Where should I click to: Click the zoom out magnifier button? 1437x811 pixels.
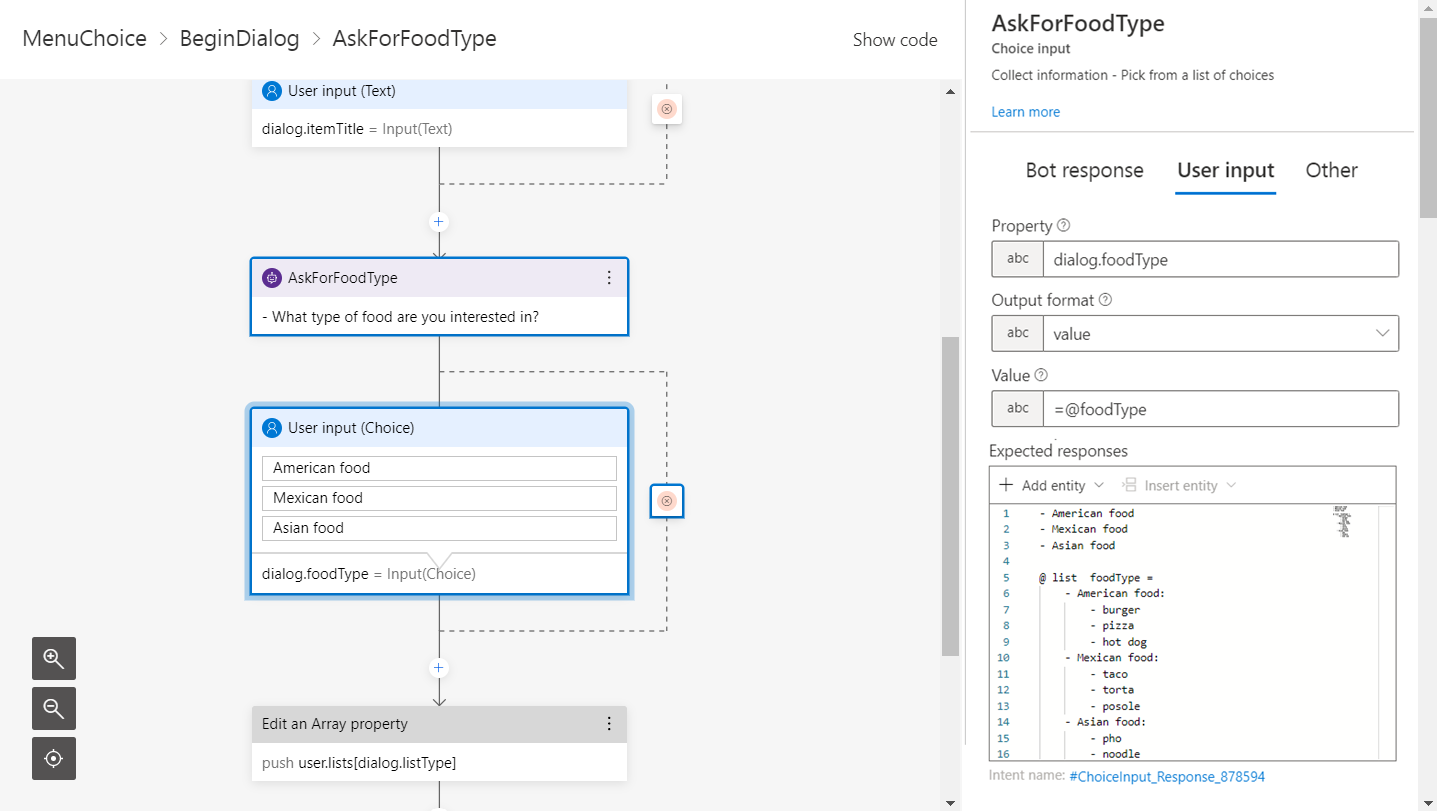[x=54, y=708]
